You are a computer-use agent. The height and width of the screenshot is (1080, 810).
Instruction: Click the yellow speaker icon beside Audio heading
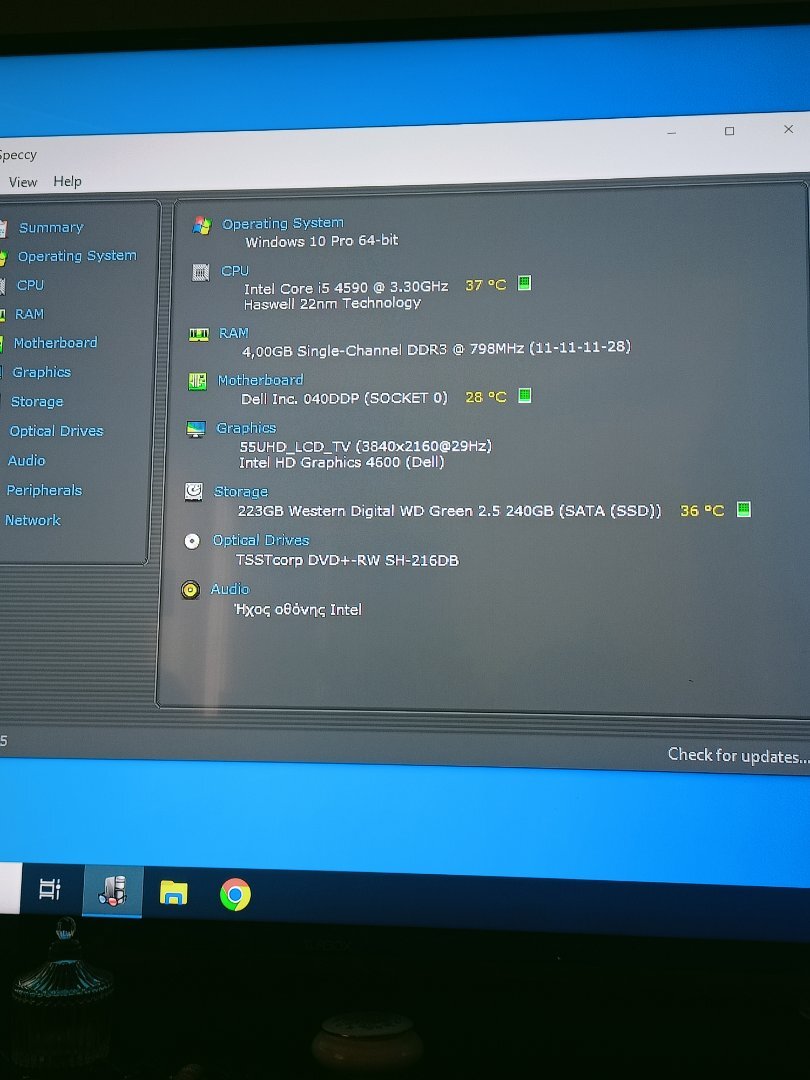(190, 590)
